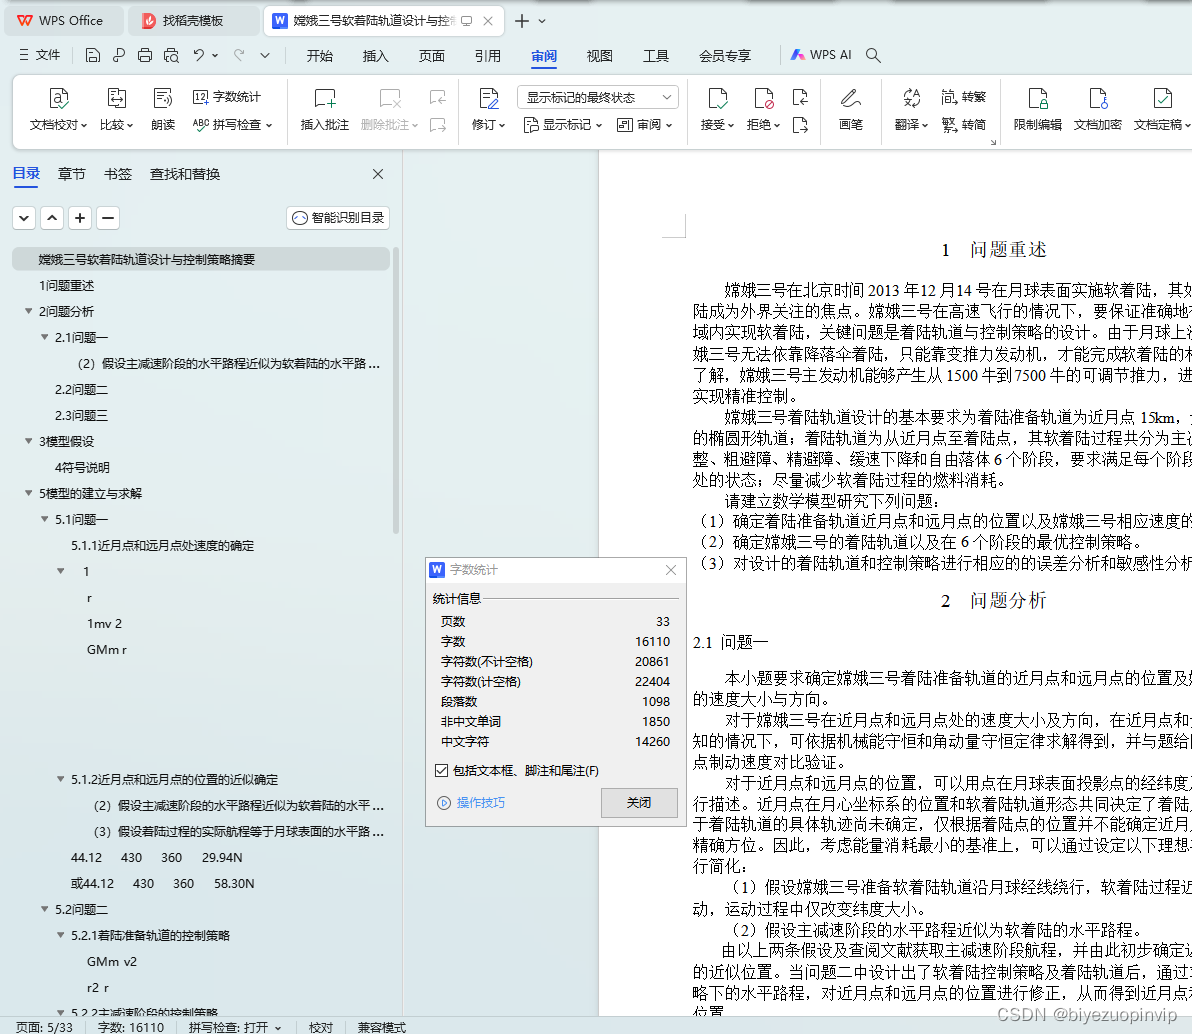
Task: Click 智能识别目录 button
Action: [x=338, y=217]
